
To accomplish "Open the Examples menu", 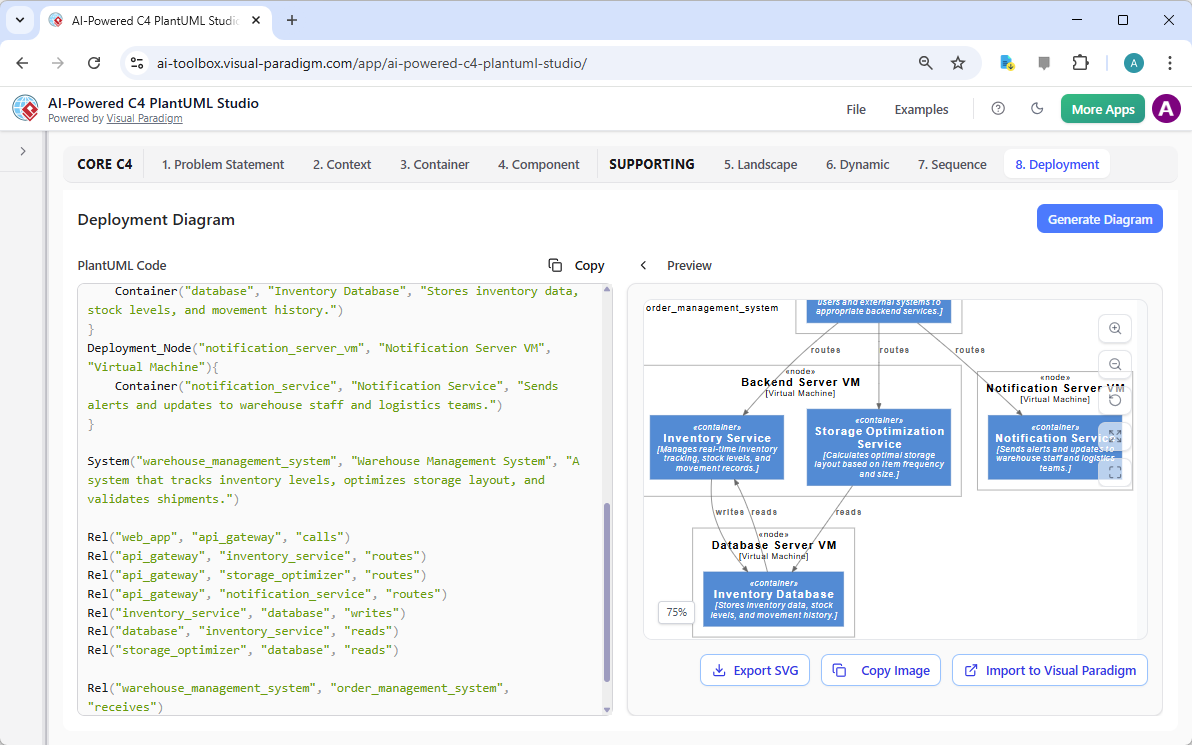I will pos(920,109).
